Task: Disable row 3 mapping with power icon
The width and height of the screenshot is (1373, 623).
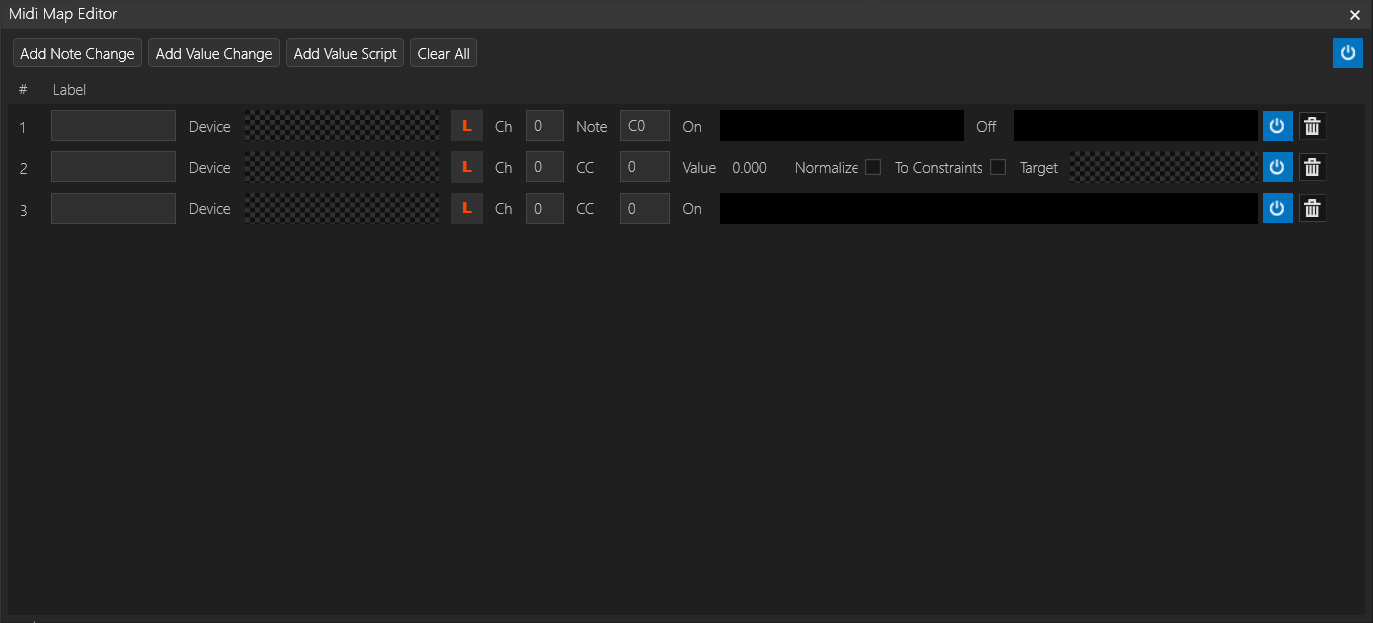Action: [x=1277, y=208]
